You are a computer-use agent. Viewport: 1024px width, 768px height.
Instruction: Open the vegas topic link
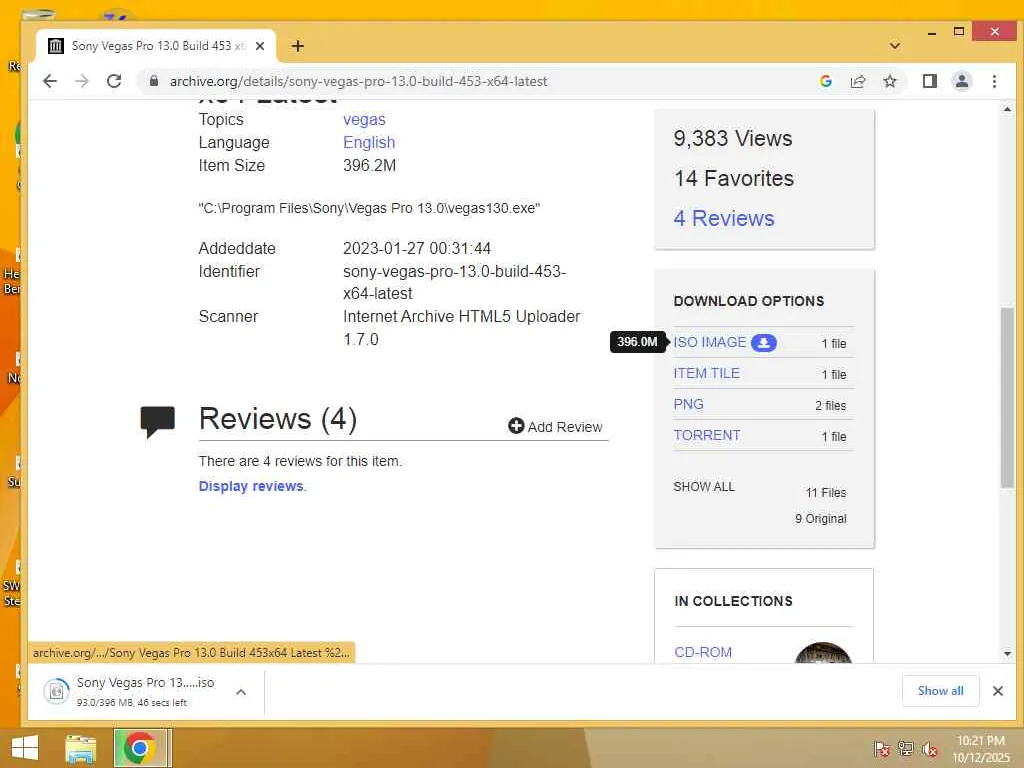(364, 120)
